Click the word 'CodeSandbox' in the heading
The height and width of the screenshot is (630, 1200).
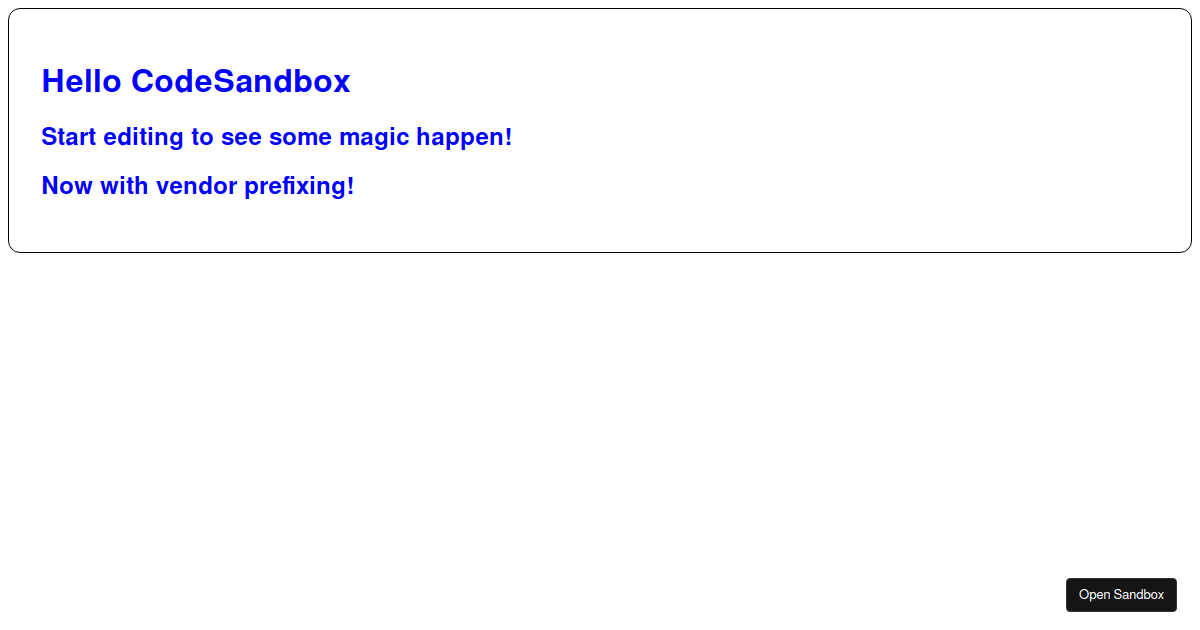(x=241, y=81)
